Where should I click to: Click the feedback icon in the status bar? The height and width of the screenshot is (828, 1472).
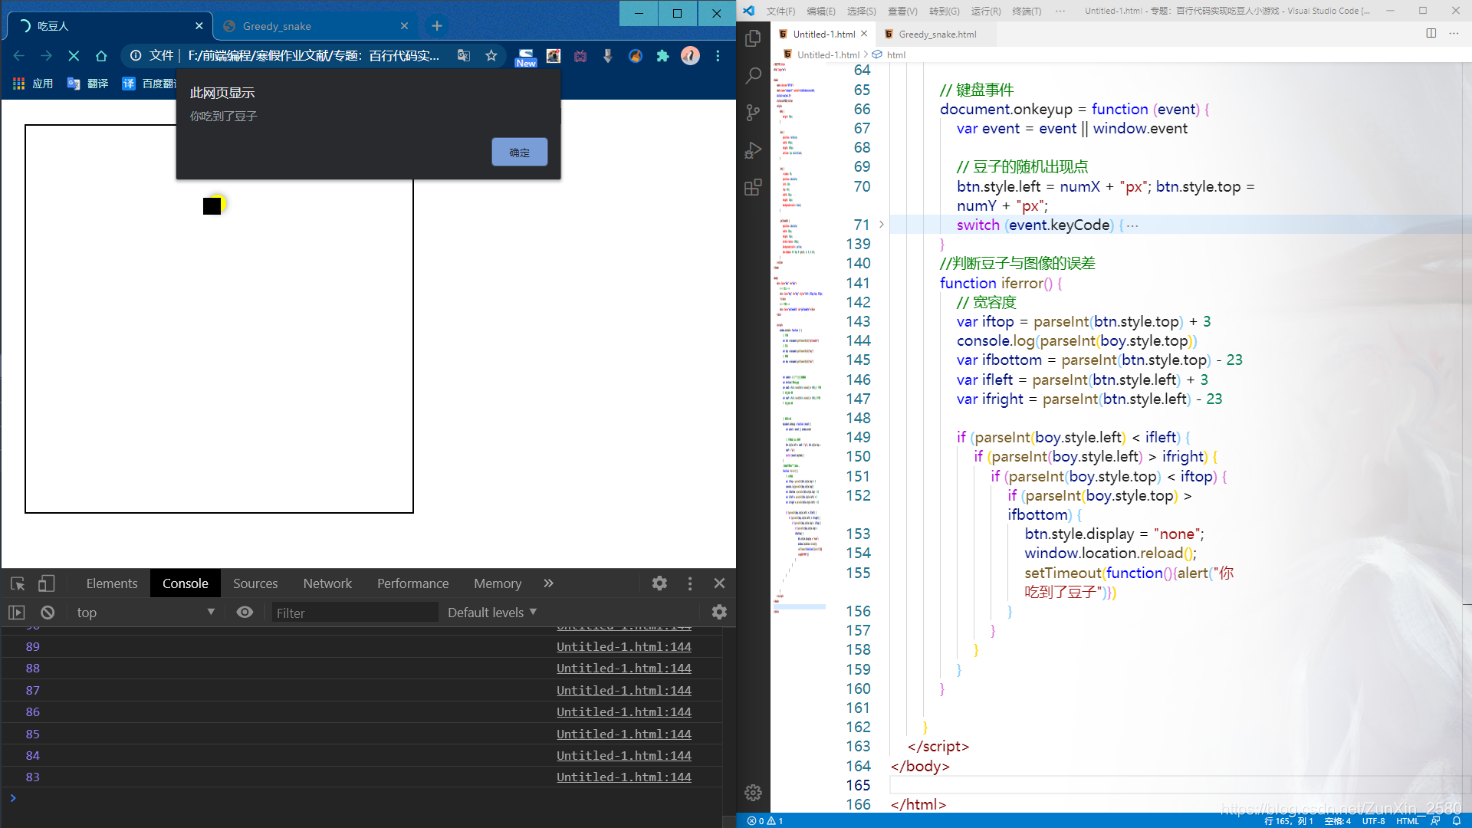[1435, 821]
